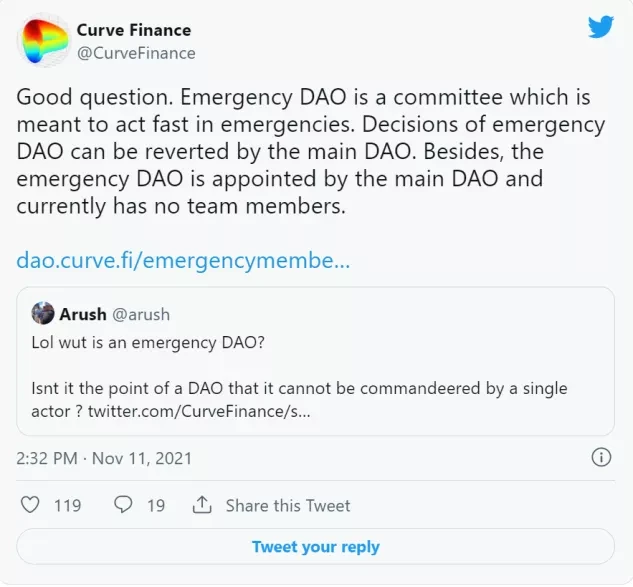This screenshot has height=587, width=633.
Task: Click the Arush name in quoted tweet
Action: tap(83, 314)
